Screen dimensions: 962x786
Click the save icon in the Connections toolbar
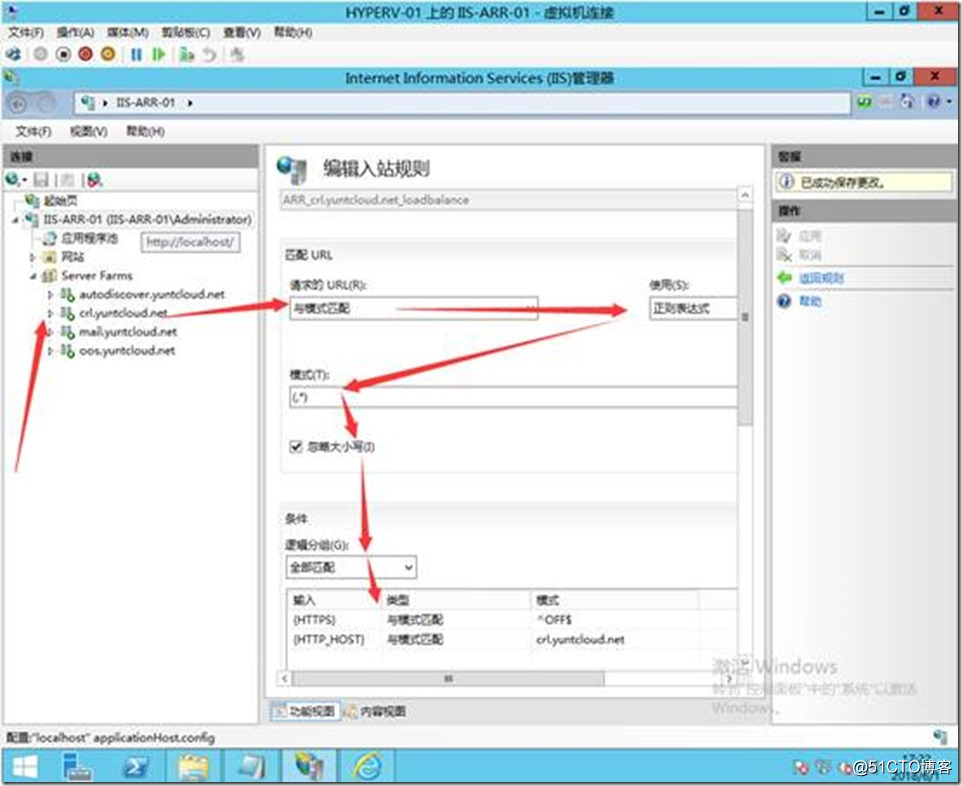click(41, 180)
